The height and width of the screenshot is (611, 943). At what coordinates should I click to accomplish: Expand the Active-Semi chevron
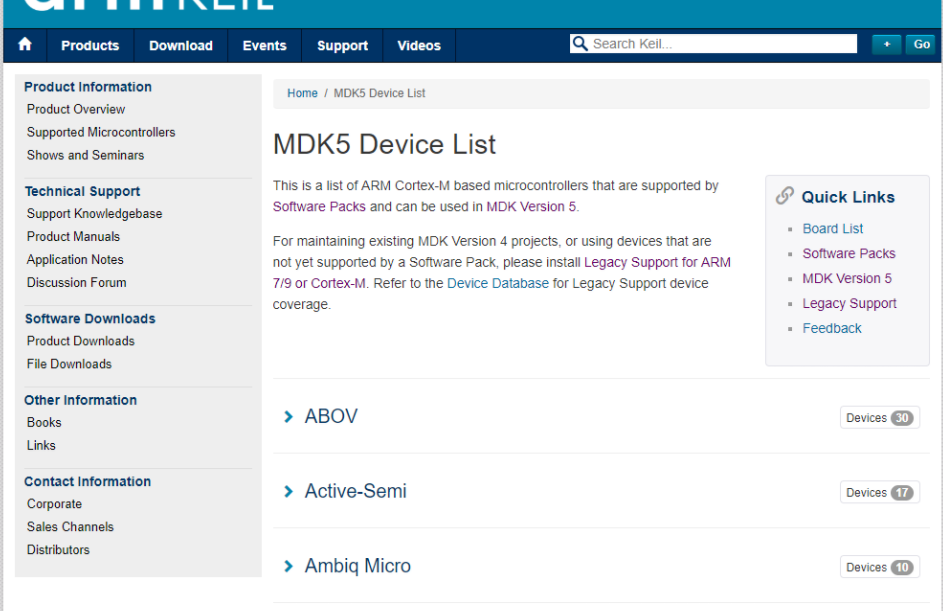289,491
